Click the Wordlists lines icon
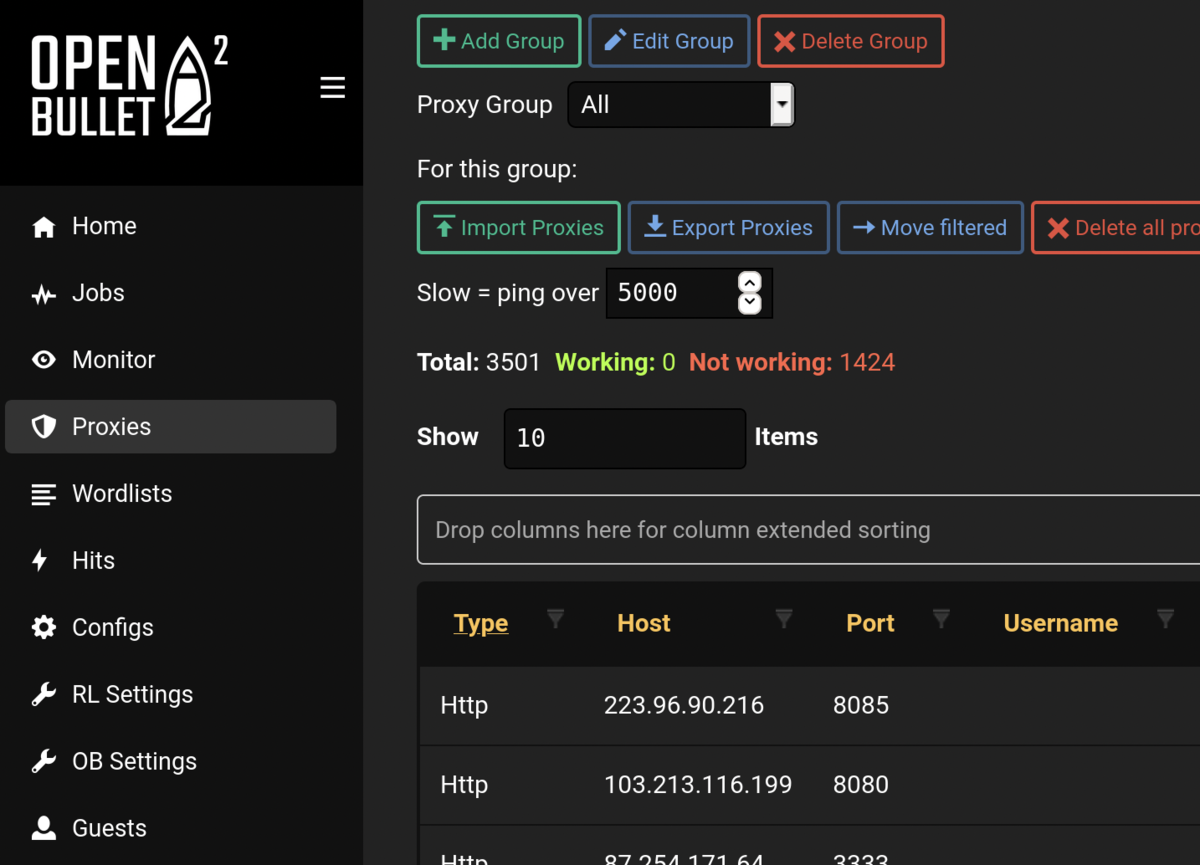1200x865 pixels. click(44, 494)
